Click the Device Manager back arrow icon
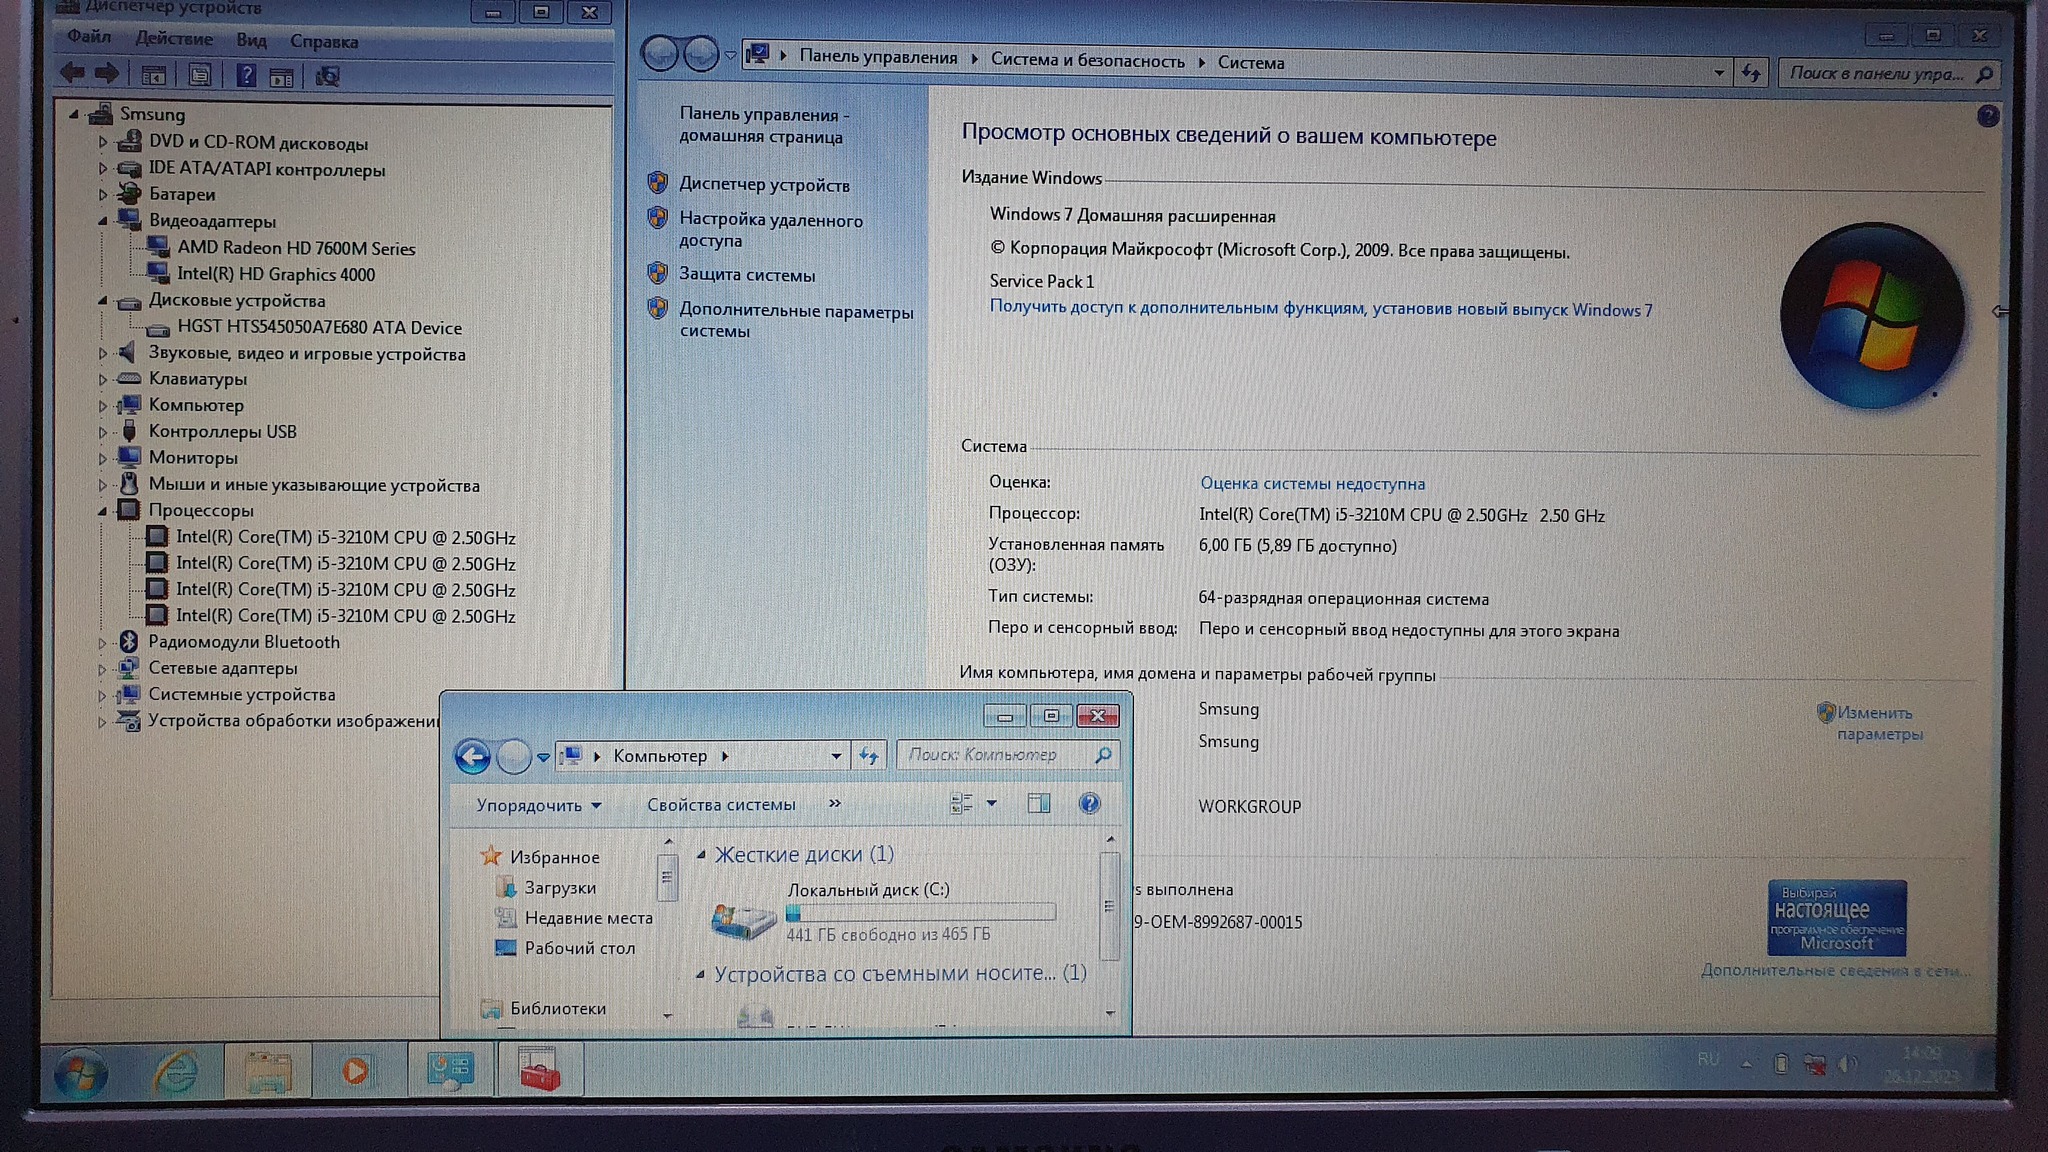2048x1152 pixels. [x=71, y=74]
